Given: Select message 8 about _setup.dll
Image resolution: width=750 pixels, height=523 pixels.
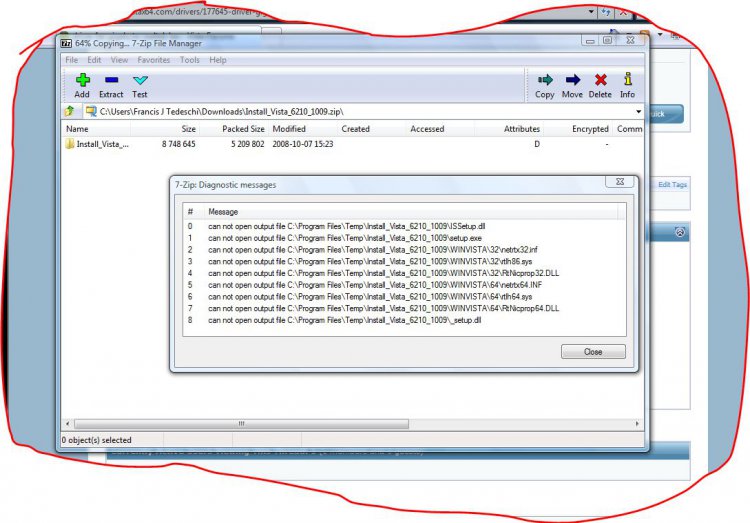Looking at the screenshot, I should coord(404,320).
